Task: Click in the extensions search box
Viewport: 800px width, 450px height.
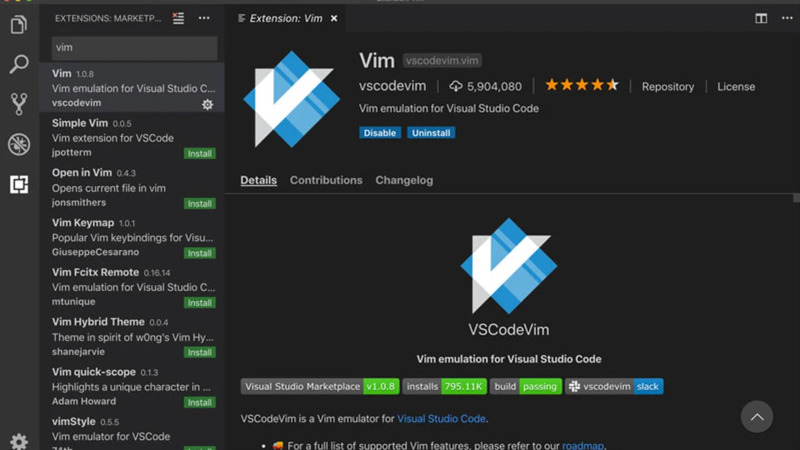Action: 135,47
